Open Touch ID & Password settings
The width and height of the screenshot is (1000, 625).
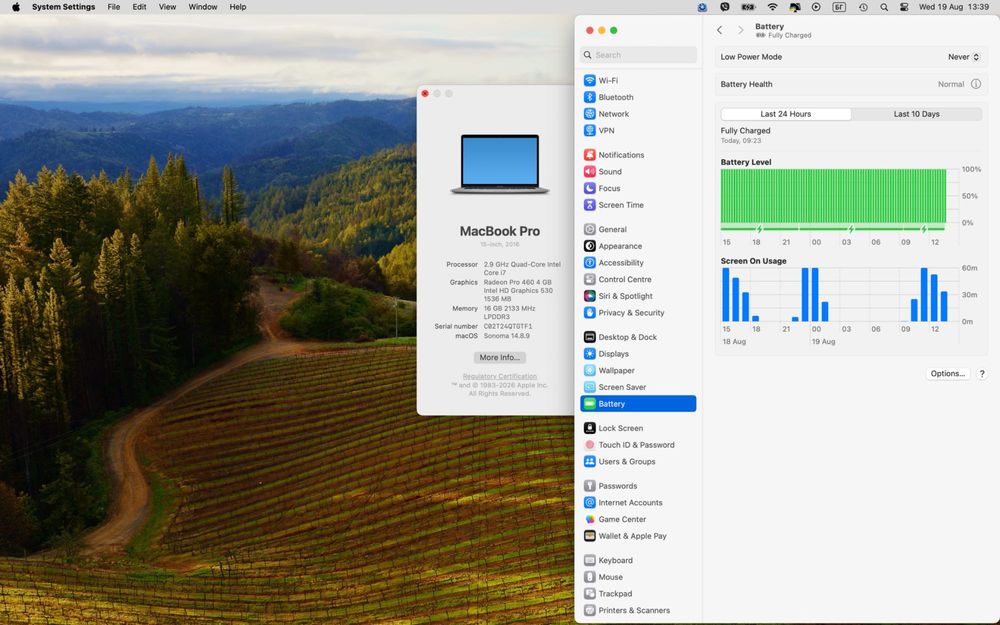click(x=638, y=445)
